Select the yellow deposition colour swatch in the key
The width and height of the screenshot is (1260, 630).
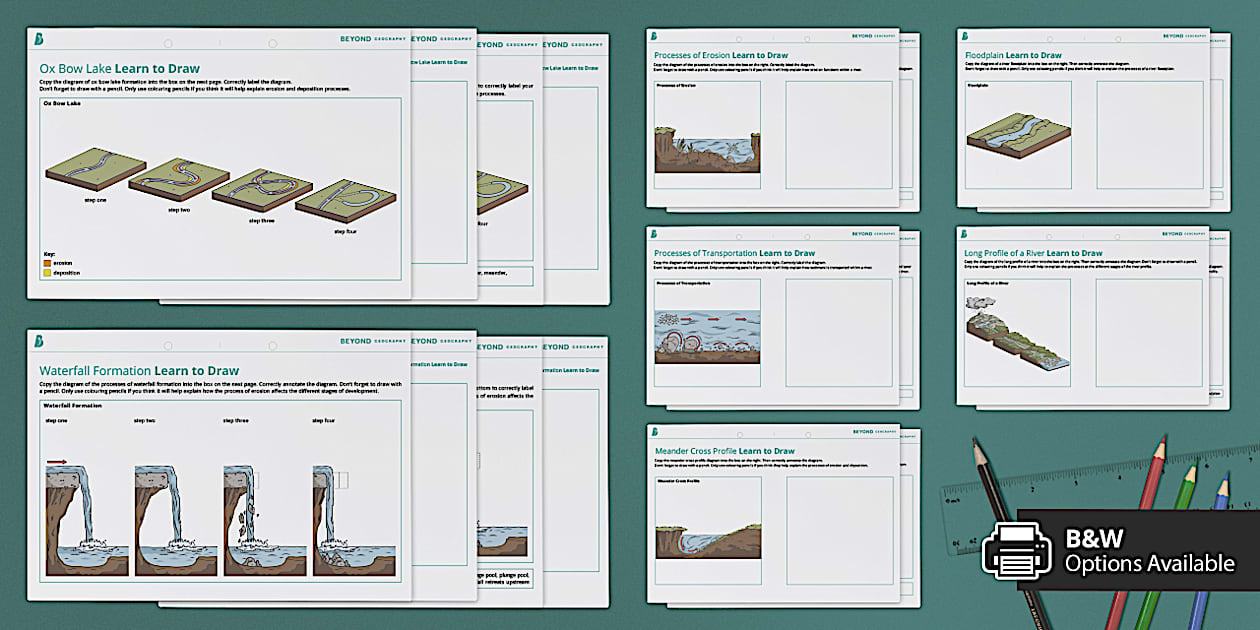pyautogui.click(x=46, y=273)
